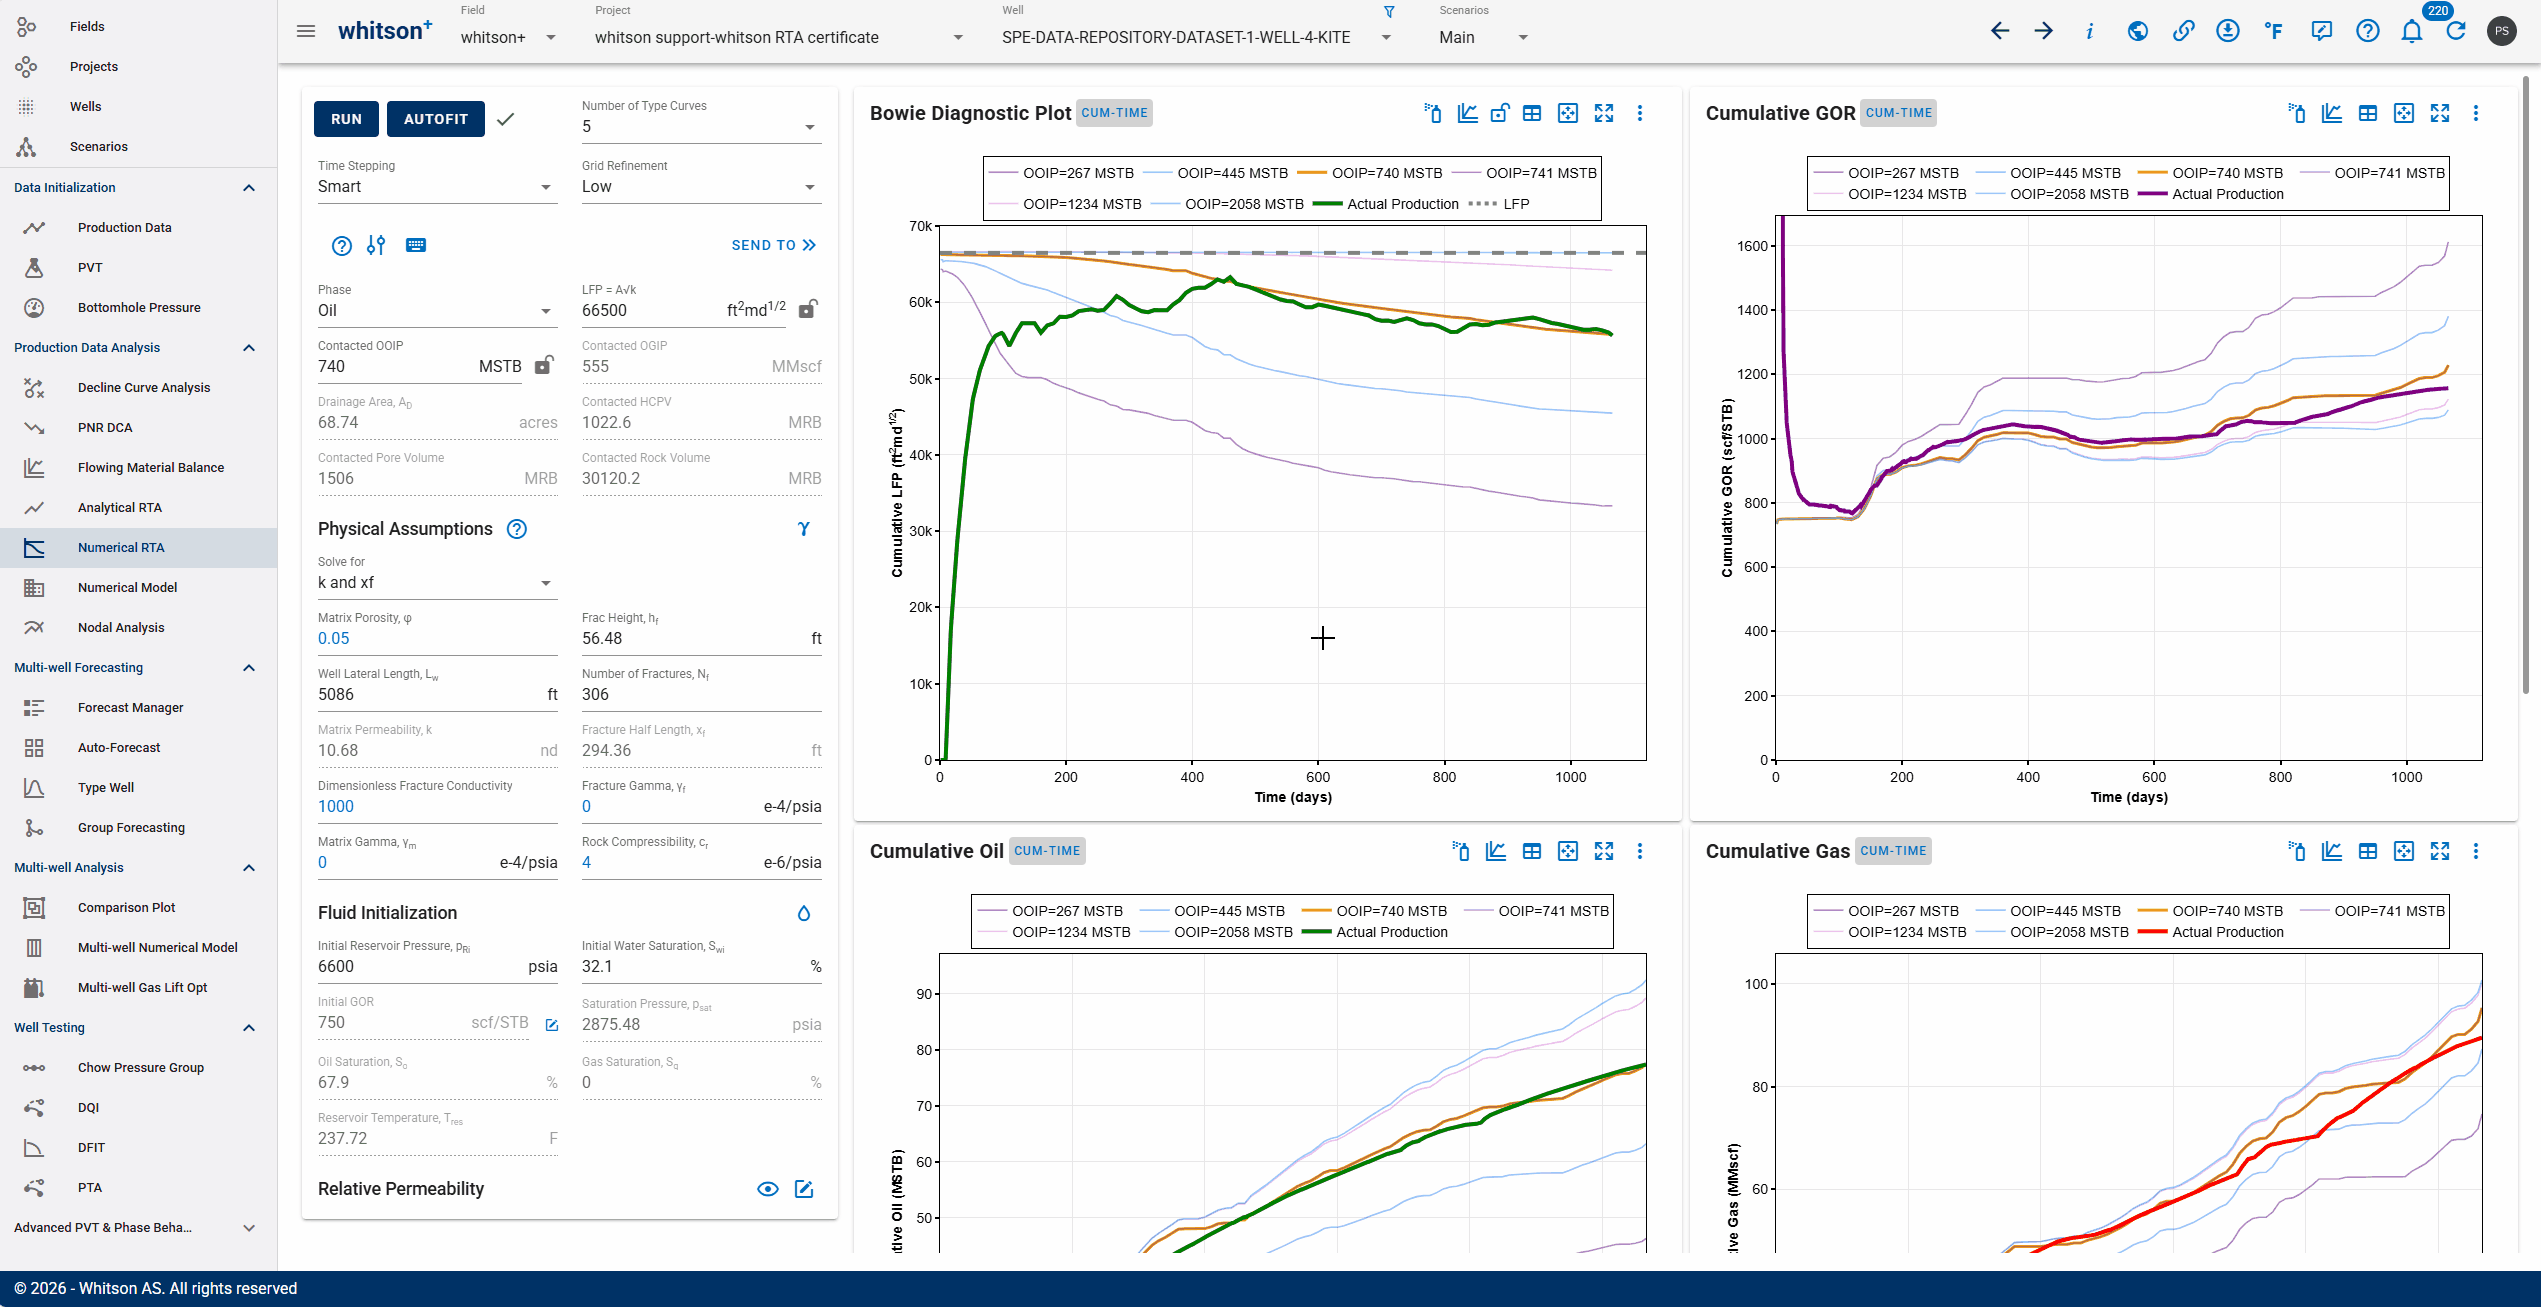
Task: Open the Grid Refinement dropdown
Action: 701,187
